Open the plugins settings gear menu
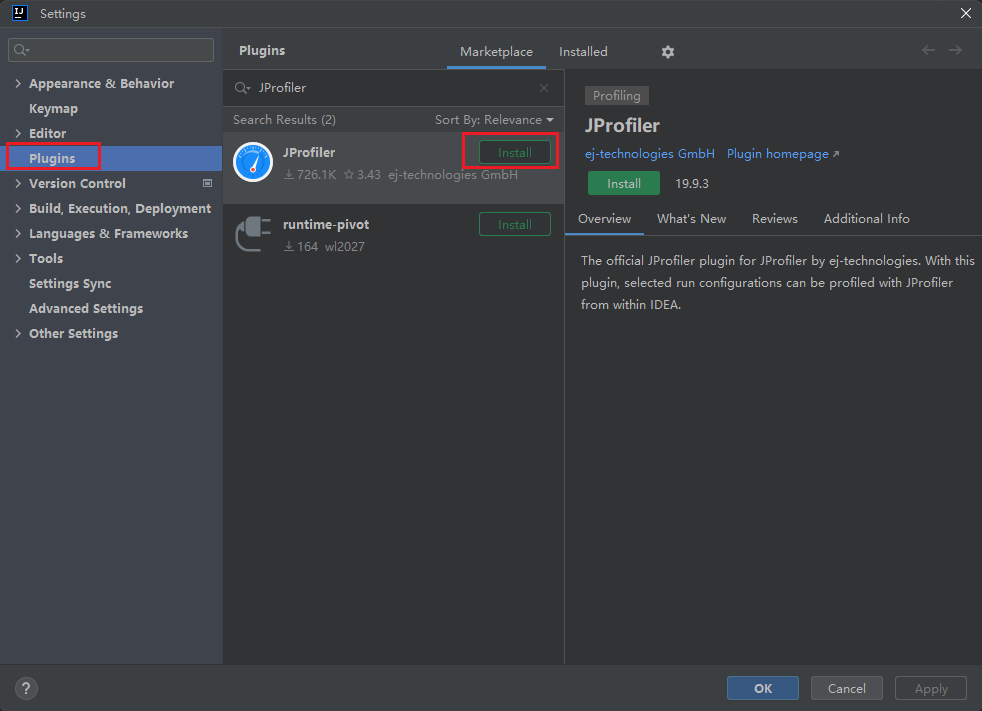982x711 pixels. click(x=668, y=52)
